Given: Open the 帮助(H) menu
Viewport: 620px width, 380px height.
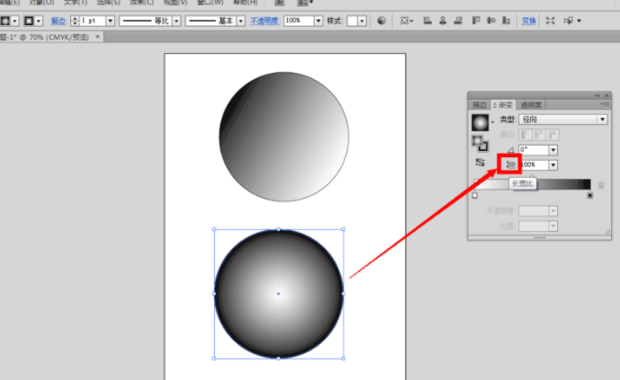Looking at the screenshot, I should pos(246,2).
